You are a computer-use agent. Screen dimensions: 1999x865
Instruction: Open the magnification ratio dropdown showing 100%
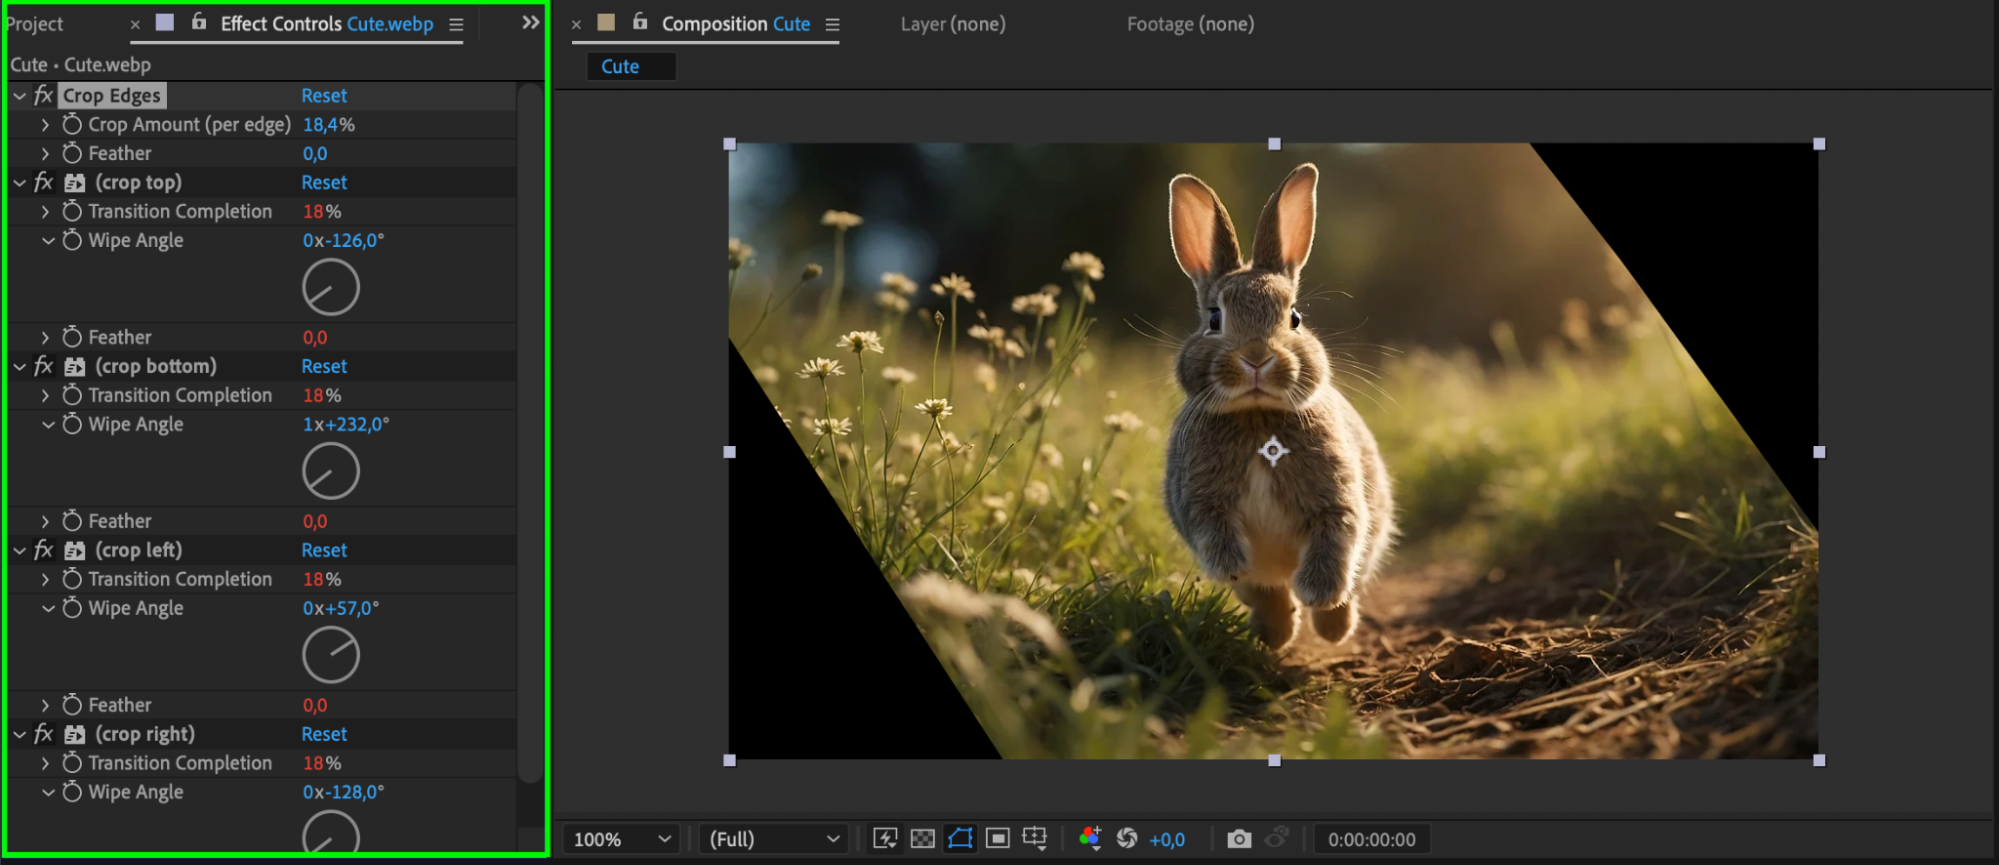click(621, 839)
